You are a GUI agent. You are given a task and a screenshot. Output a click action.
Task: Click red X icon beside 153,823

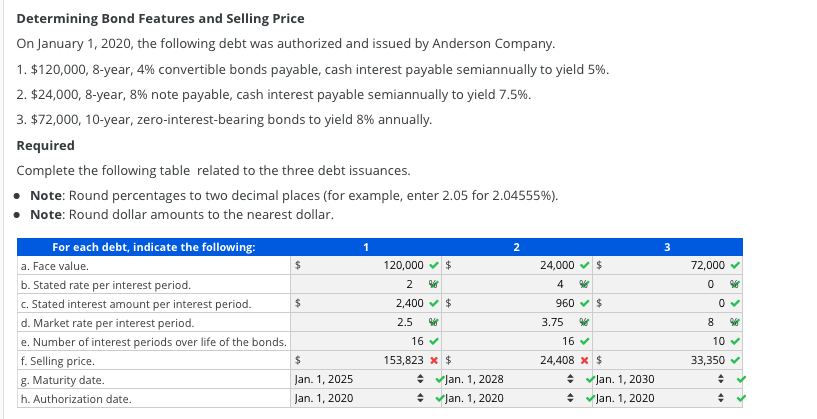pos(434,361)
